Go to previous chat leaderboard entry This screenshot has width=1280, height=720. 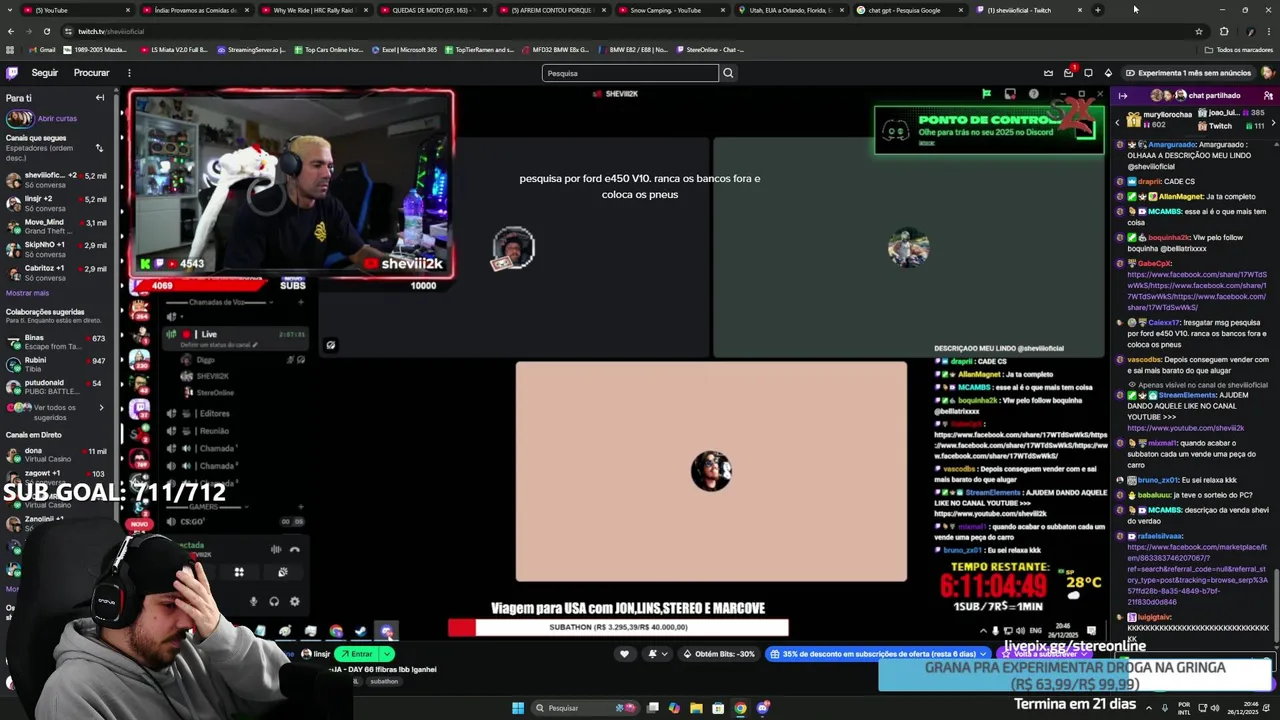point(1118,122)
